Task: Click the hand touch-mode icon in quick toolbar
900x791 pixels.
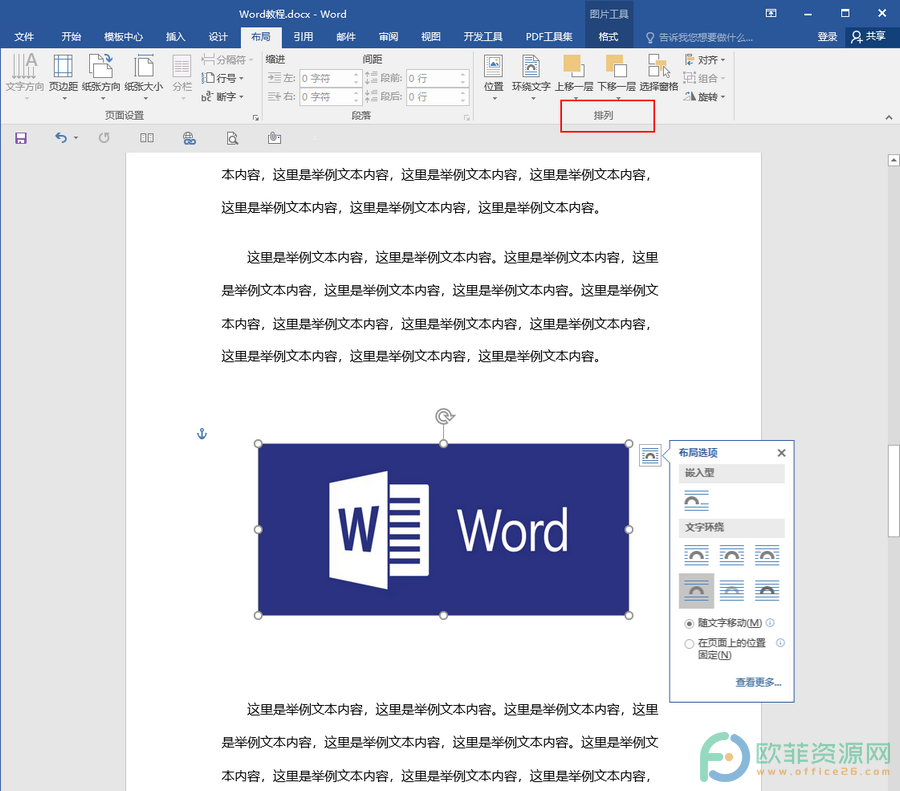Action: point(274,138)
